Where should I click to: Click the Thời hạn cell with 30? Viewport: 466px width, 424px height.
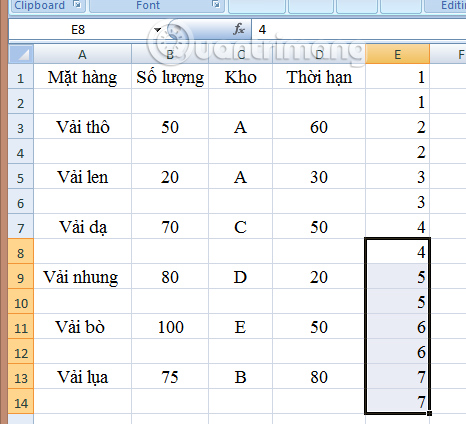tap(319, 176)
